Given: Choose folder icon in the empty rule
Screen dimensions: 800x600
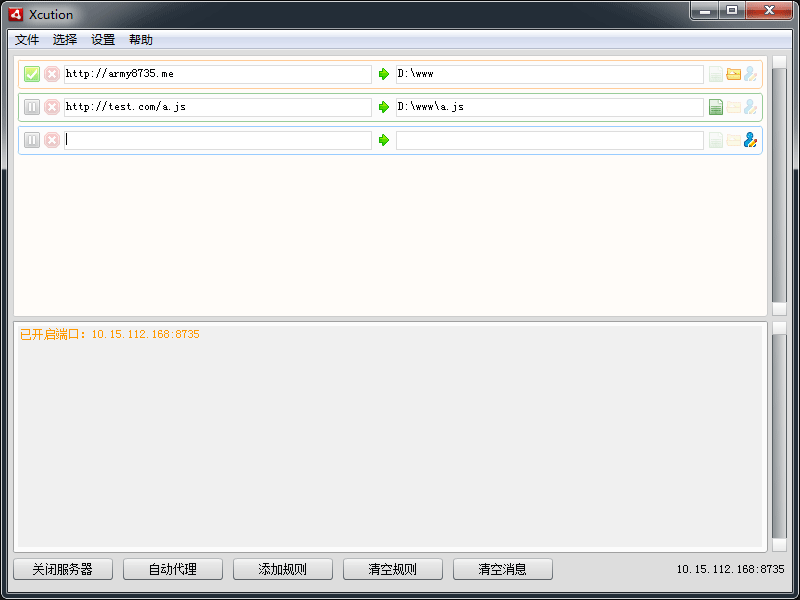Looking at the screenshot, I should [x=733, y=140].
